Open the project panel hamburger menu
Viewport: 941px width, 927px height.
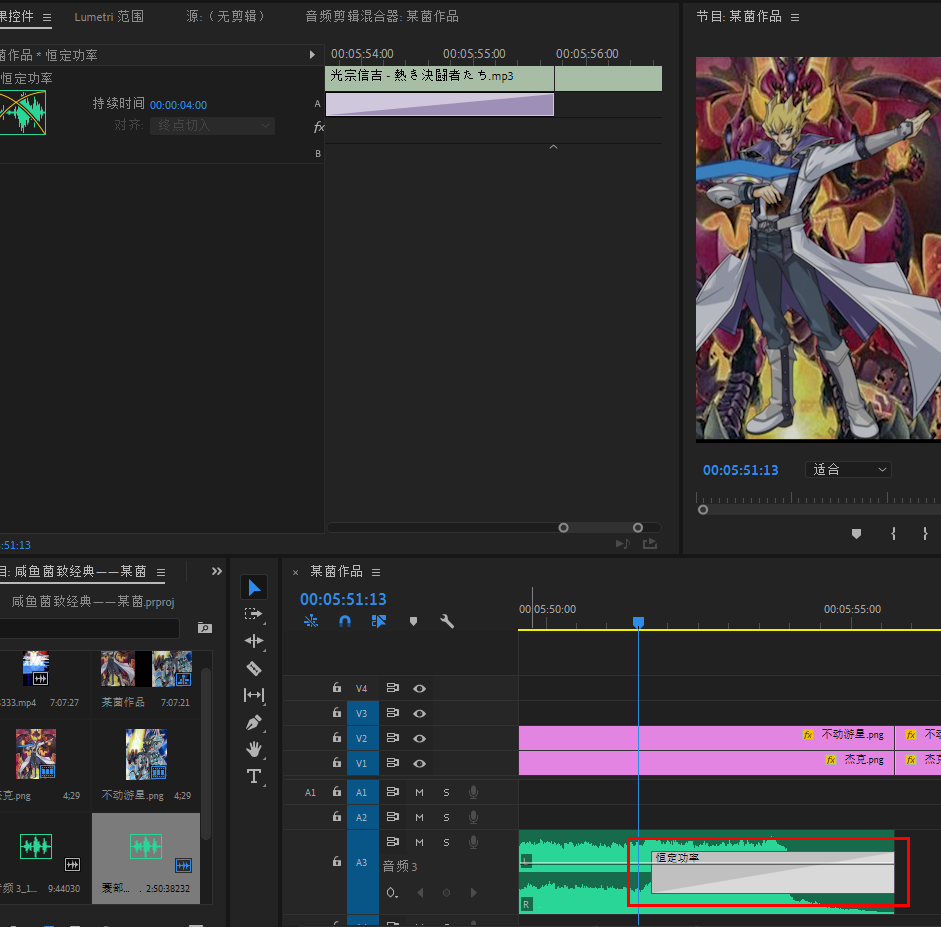tap(161, 572)
